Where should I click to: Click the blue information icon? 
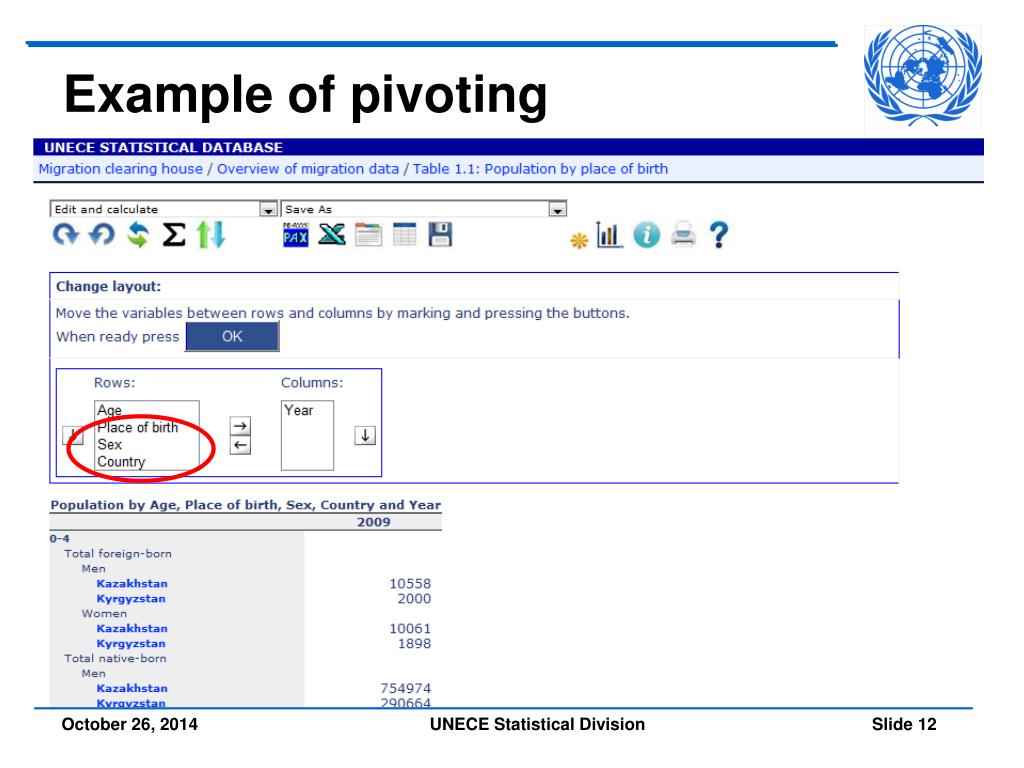(x=645, y=235)
